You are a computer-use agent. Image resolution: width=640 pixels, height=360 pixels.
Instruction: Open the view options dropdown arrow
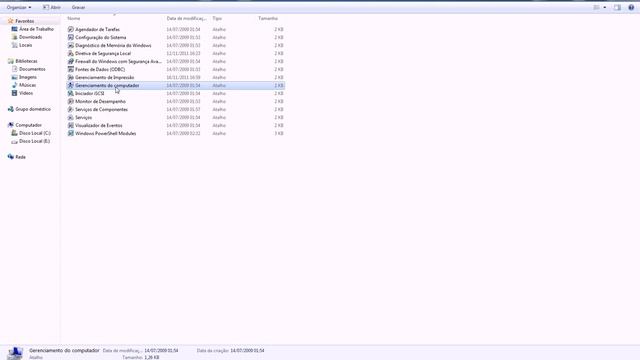pos(605,7)
